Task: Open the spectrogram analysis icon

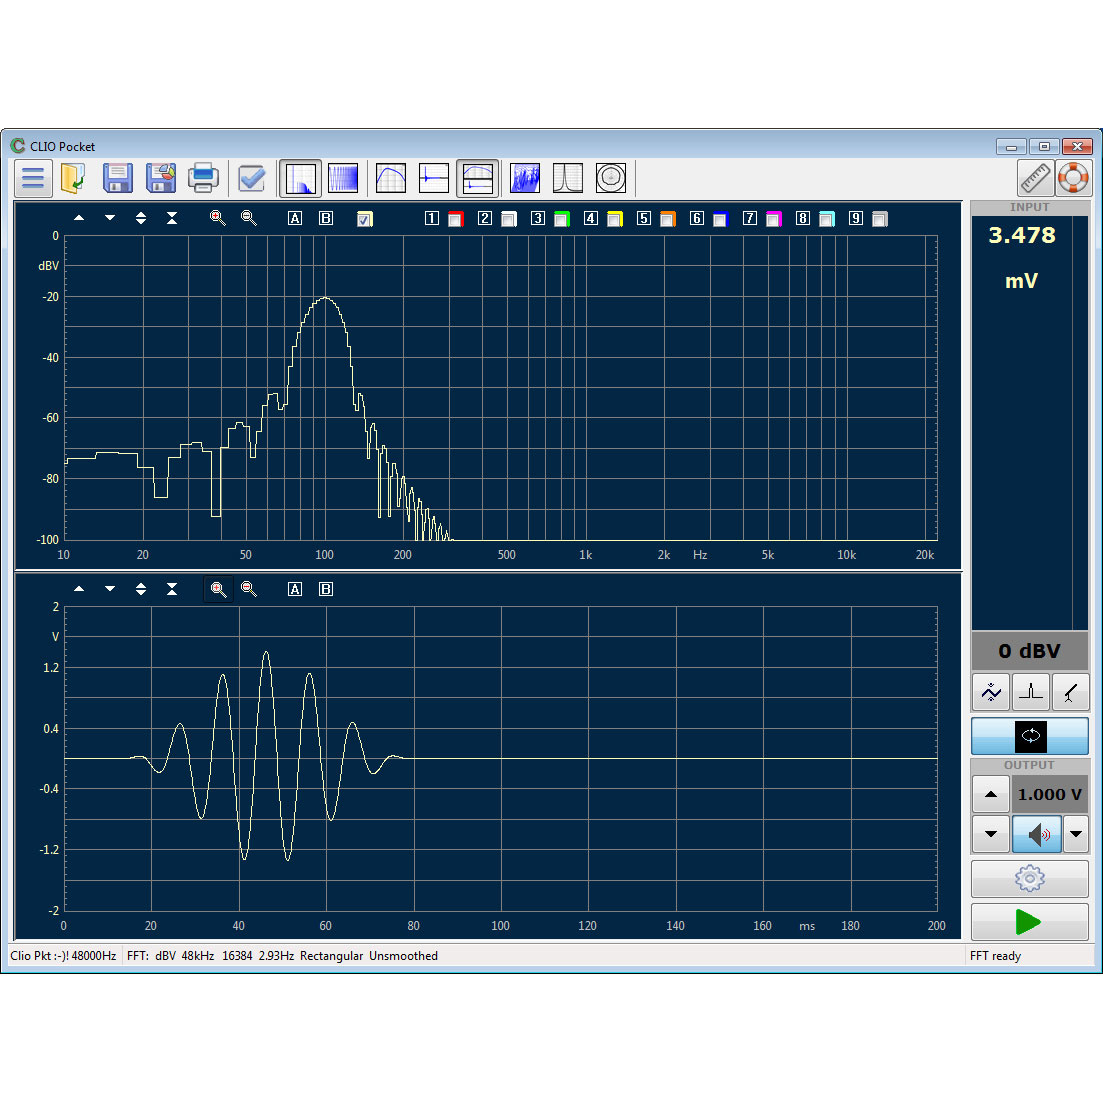Action: (343, 178)
